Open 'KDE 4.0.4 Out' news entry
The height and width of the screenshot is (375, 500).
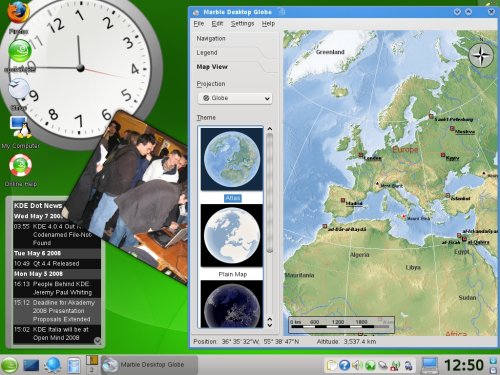pyautogui.click(x=57, y=234)
